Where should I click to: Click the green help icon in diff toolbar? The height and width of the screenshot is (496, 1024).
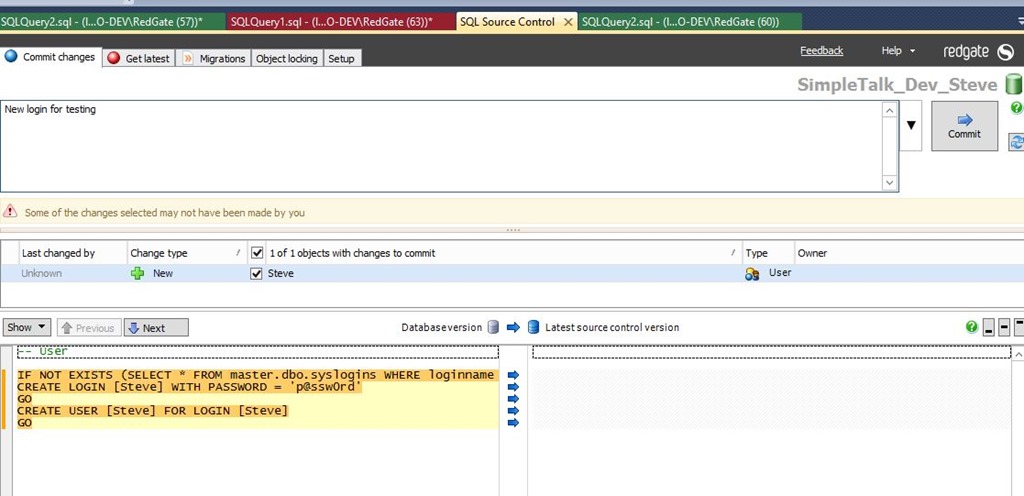click(x=971, y=327)
